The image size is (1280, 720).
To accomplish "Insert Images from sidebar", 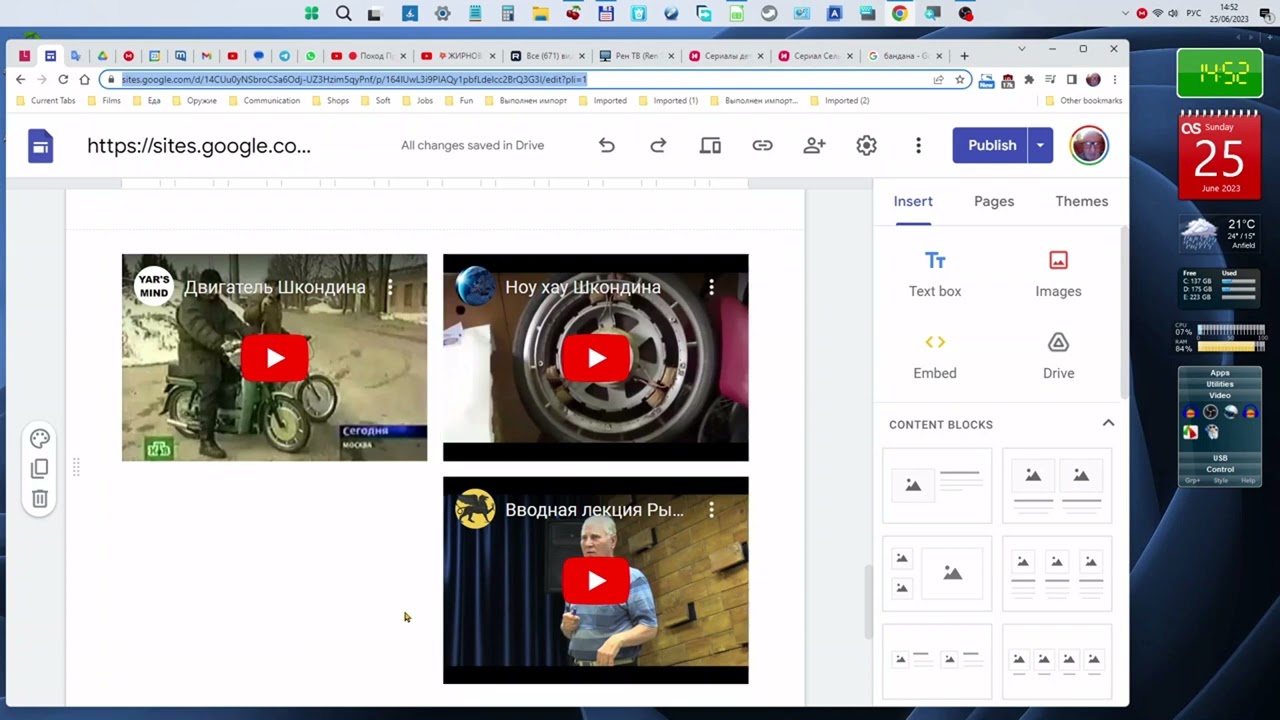I will point(1058,273).
